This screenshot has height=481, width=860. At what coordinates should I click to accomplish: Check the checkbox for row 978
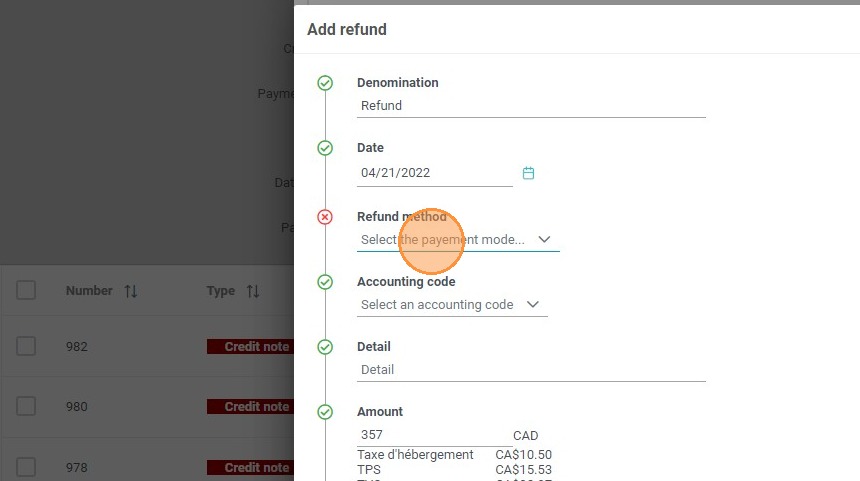coord(26,467)
